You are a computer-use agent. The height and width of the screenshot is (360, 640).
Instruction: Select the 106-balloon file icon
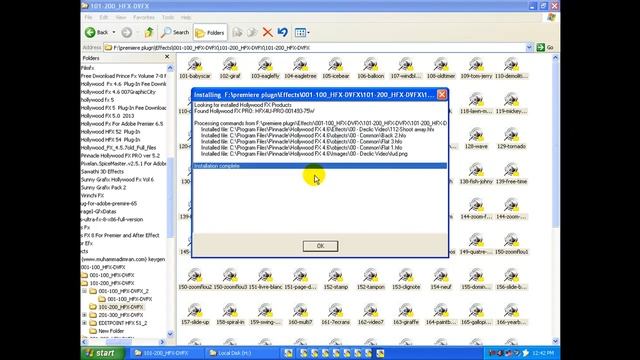click(371, 68)
